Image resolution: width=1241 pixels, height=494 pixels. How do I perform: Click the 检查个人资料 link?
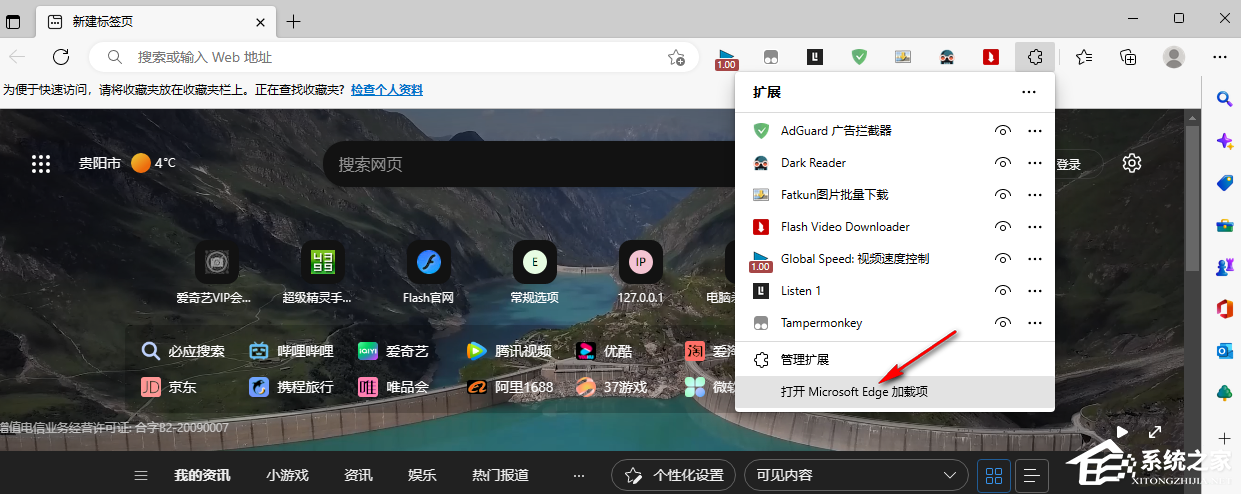[x=386, y=90]
